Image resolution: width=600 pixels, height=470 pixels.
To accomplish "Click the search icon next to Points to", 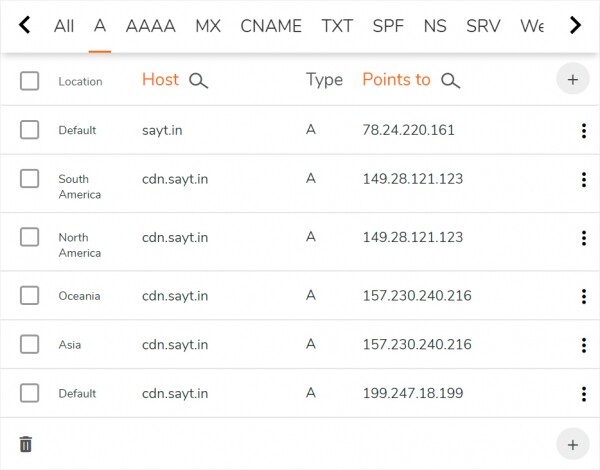I will (x=450, y=81).
